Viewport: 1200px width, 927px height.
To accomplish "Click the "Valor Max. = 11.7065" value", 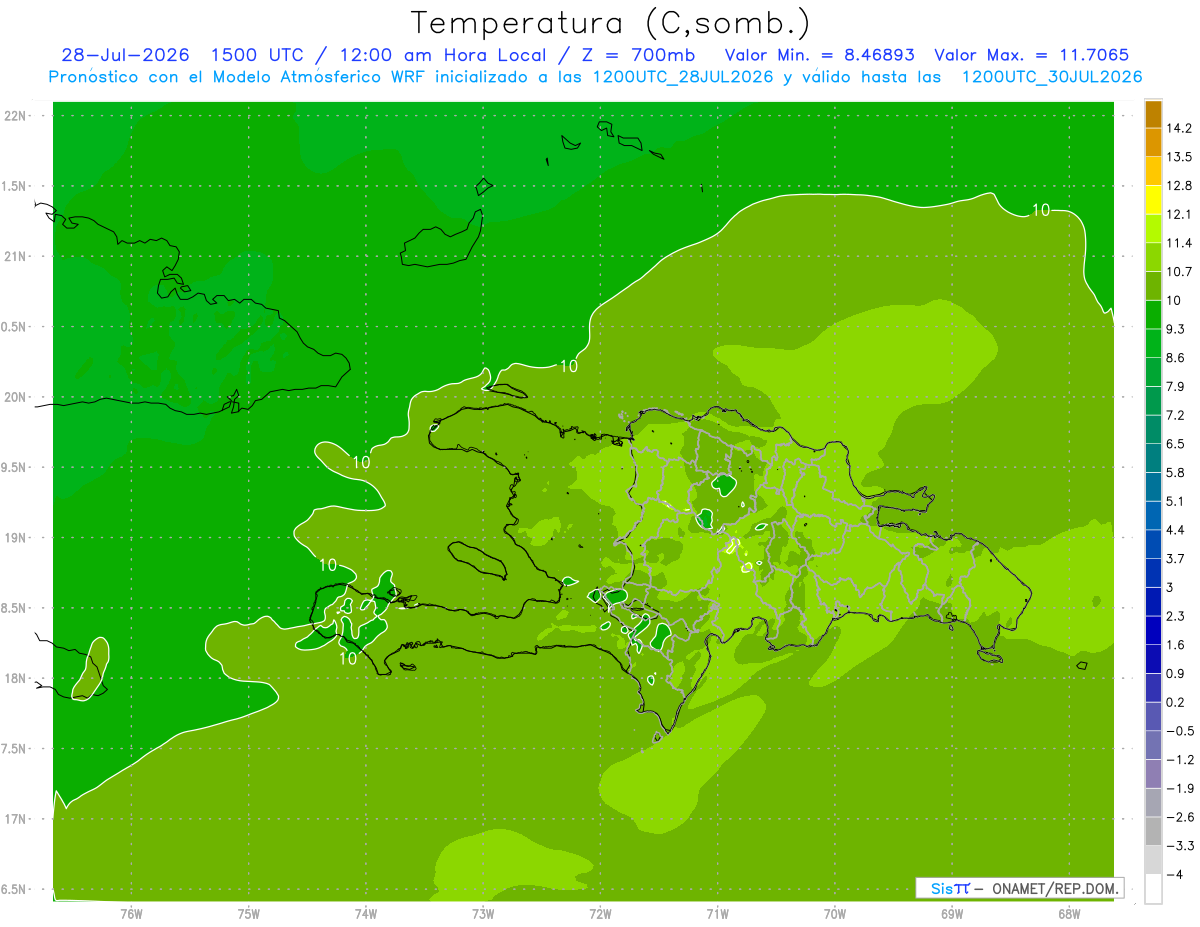I will click(x=1032, y=55).
